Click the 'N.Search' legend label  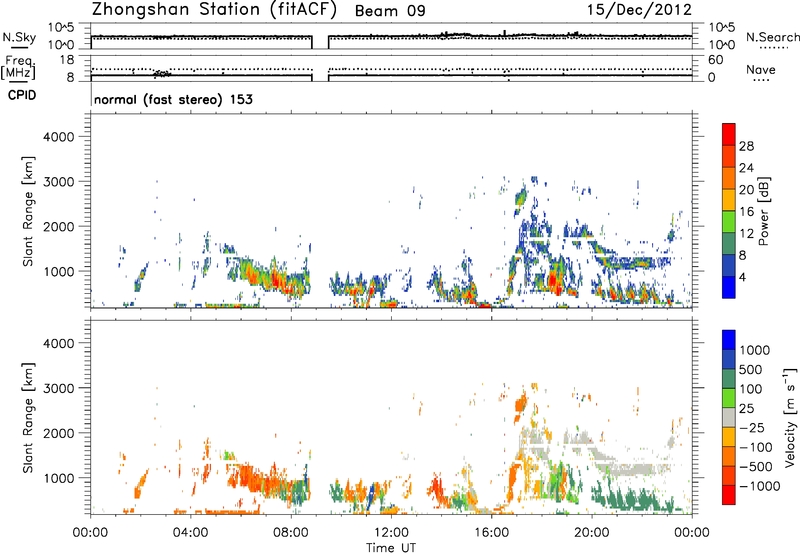pyautogui.click(x=772, y=37)
